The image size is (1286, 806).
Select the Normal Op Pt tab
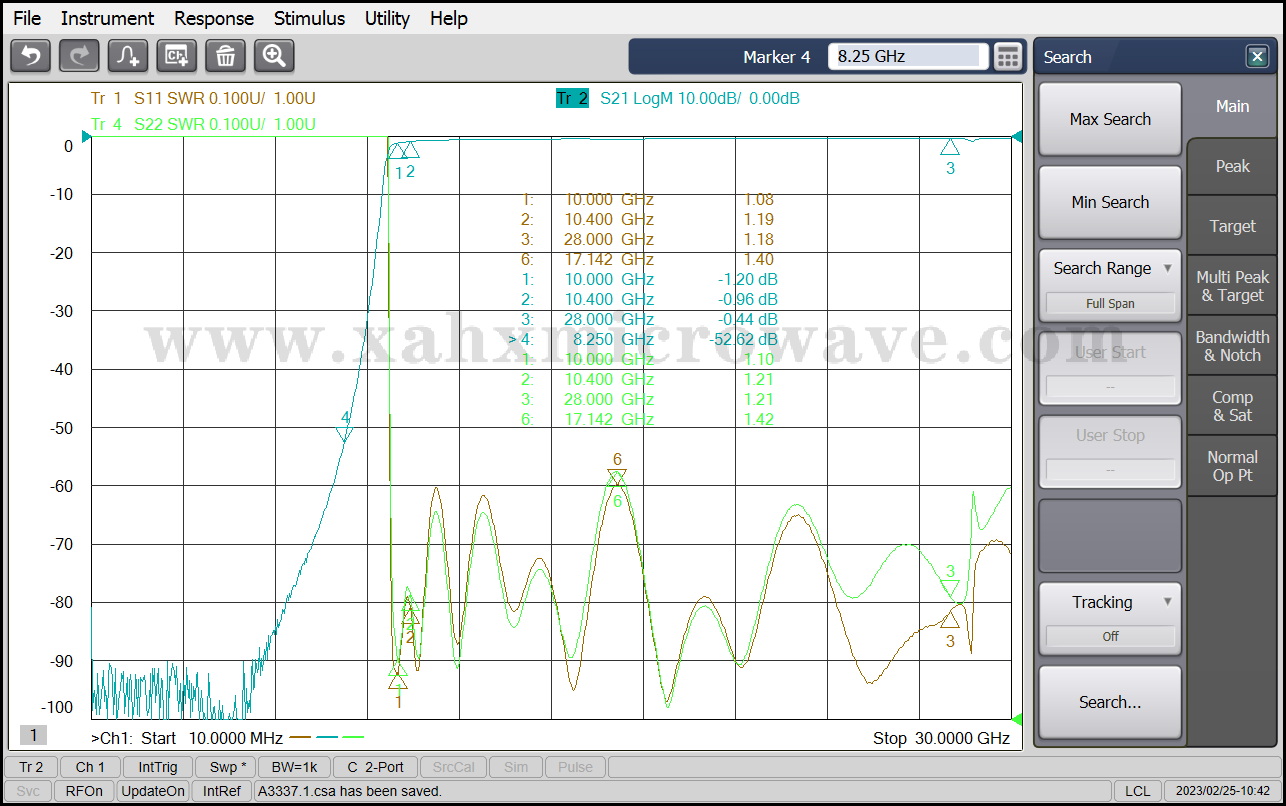tap(1232, 466)
